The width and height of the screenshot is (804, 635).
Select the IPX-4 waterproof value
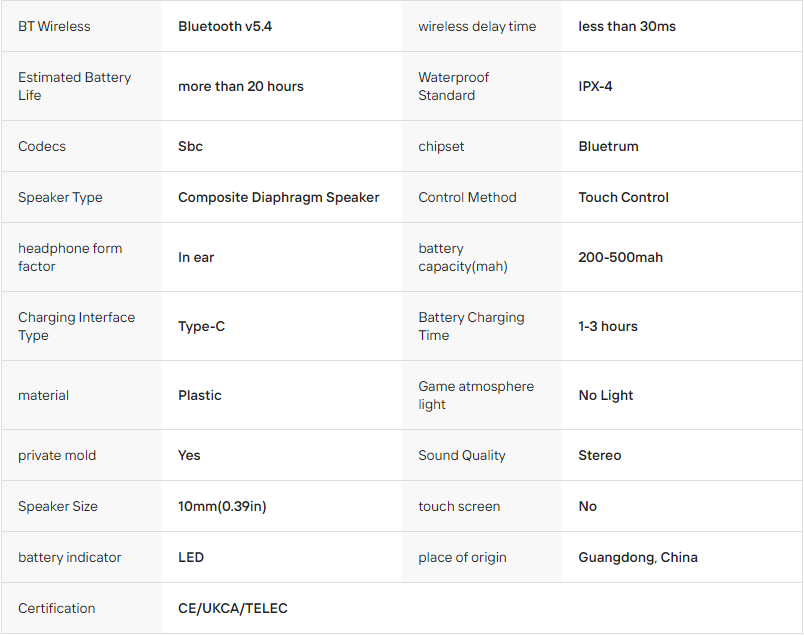595,86
